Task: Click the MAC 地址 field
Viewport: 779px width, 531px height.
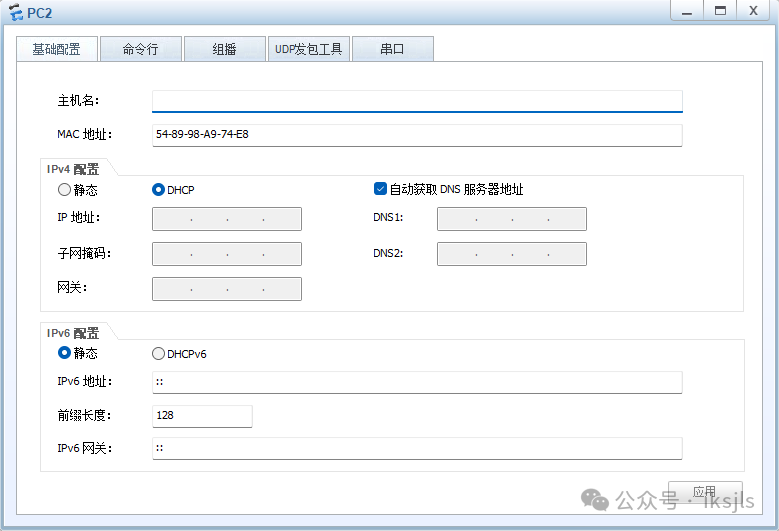Action: pos(417,135)
